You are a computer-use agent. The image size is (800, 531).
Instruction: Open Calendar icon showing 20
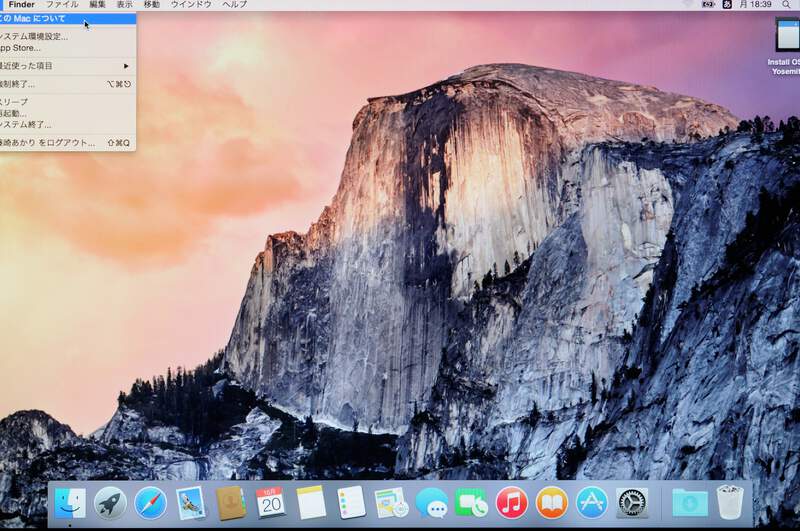click(x=271, y=503)
